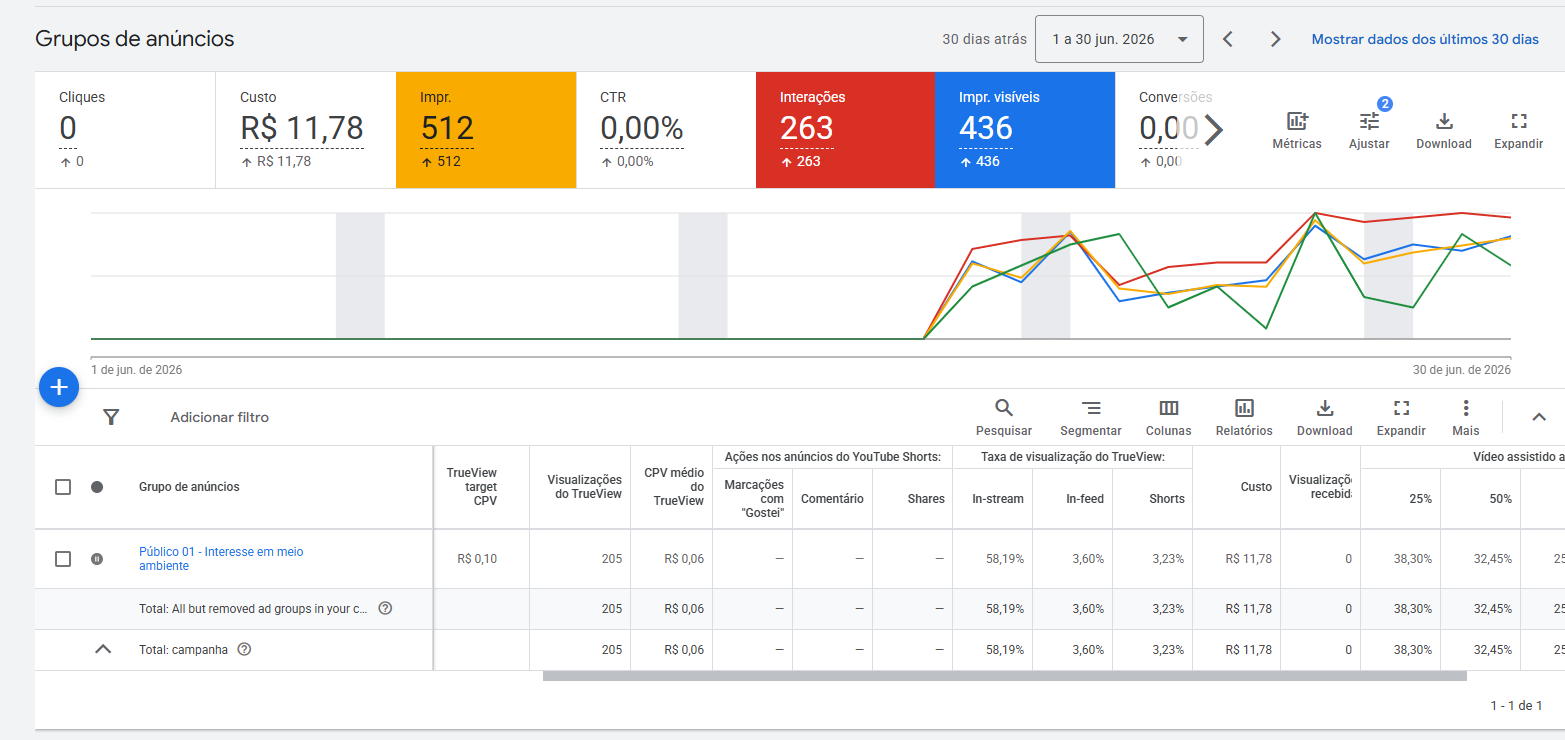1565x740 pixels.
Task: Open the Métricas chart options icon
Action: click(x=1297, y=121)
